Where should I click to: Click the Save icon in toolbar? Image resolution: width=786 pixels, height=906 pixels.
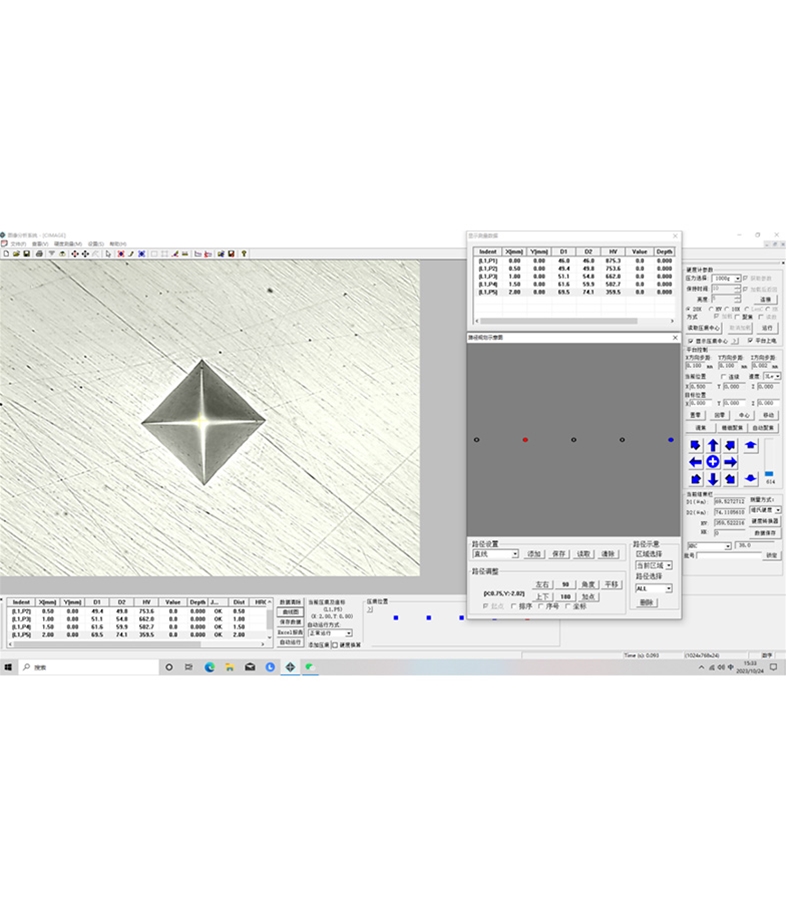coord(28,254)
